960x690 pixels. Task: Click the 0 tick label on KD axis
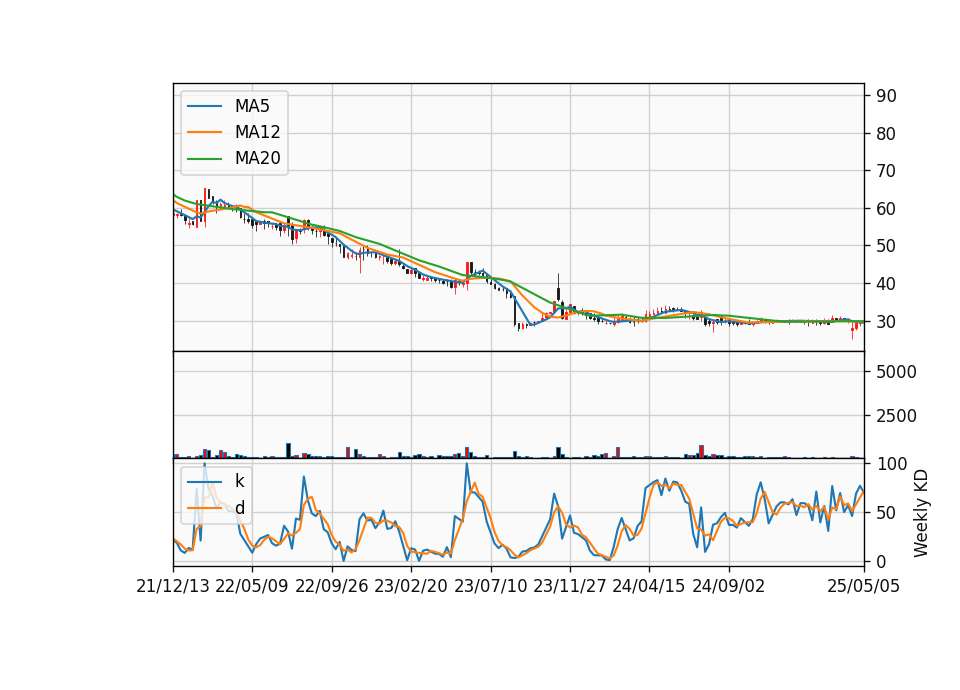(881, 561)
